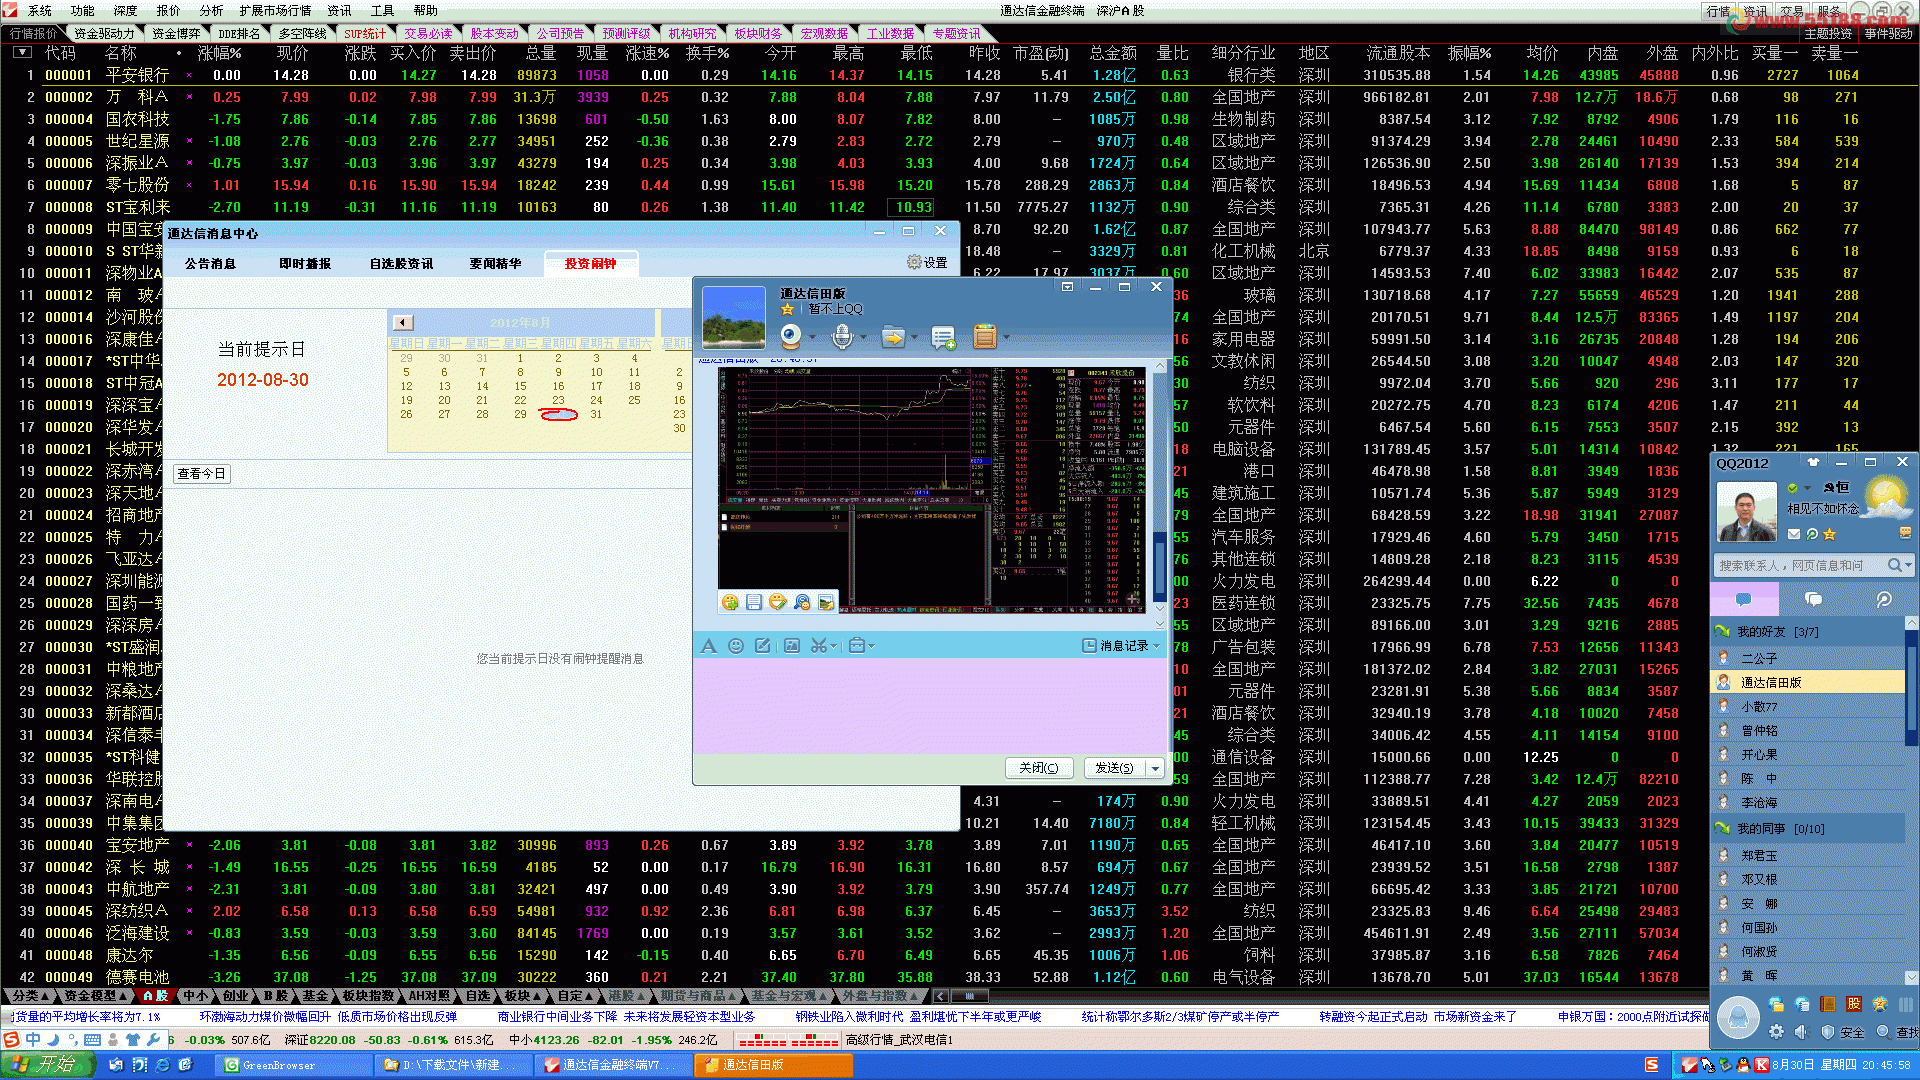Open QQ mail envelope icon

coord(1794,534)
